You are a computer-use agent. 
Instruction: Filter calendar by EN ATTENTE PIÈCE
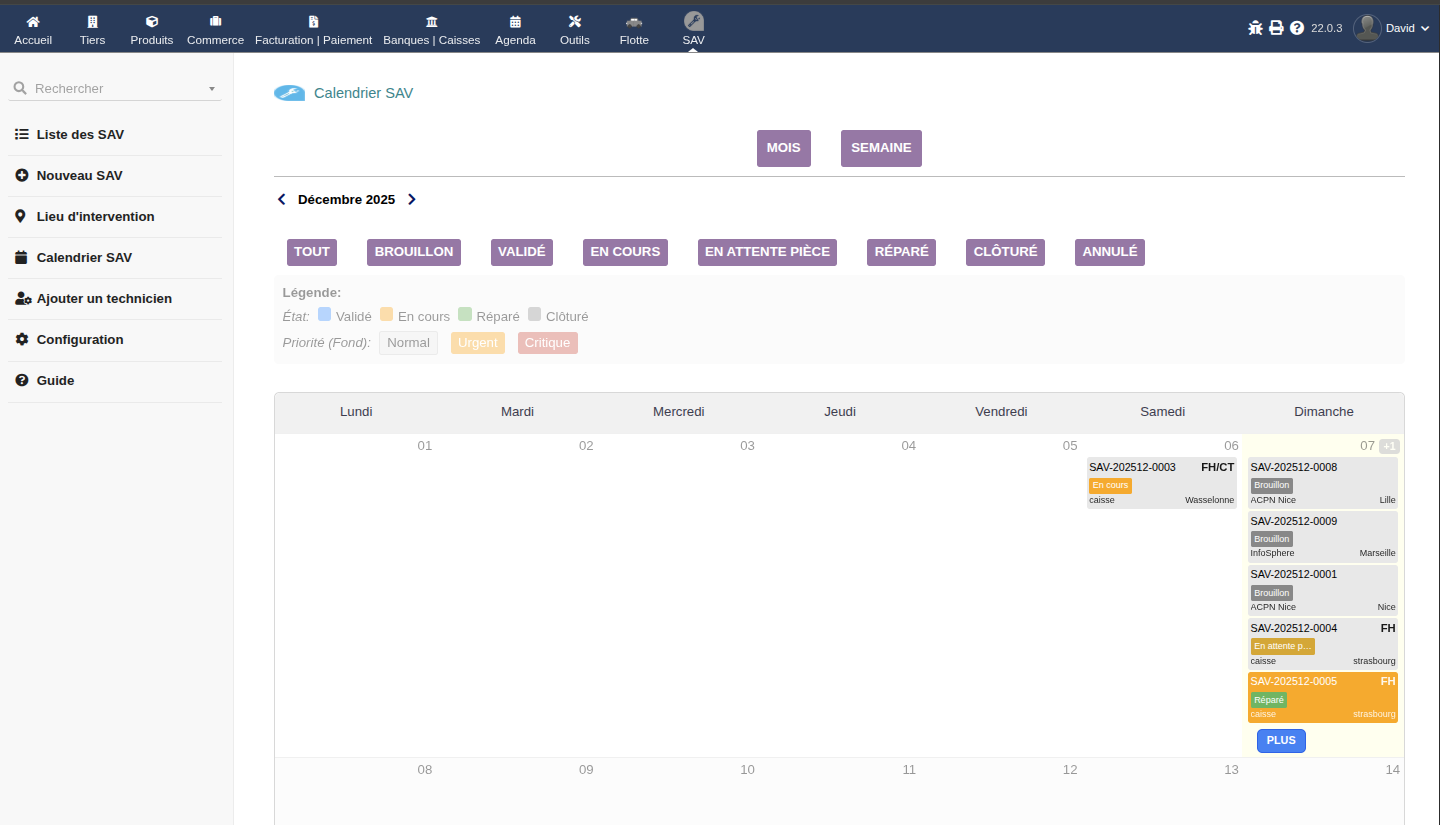click(767, 252)
